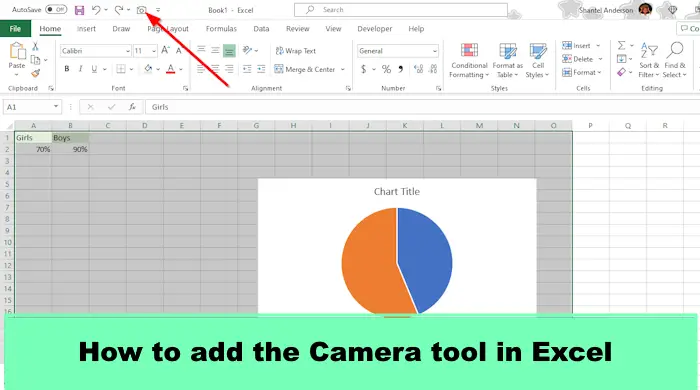Click Find & Select button
The height and width of the screenshot is (390, 700).
[x=675, y=61]
